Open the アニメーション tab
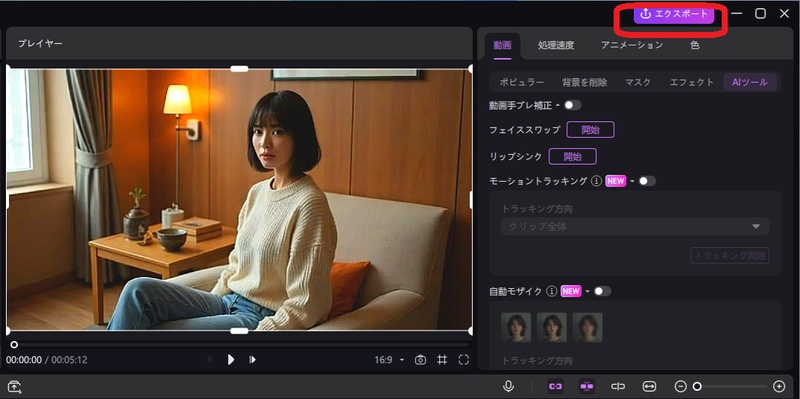The height and width of the screenshot is (399, 800). [x=632, y=45]
